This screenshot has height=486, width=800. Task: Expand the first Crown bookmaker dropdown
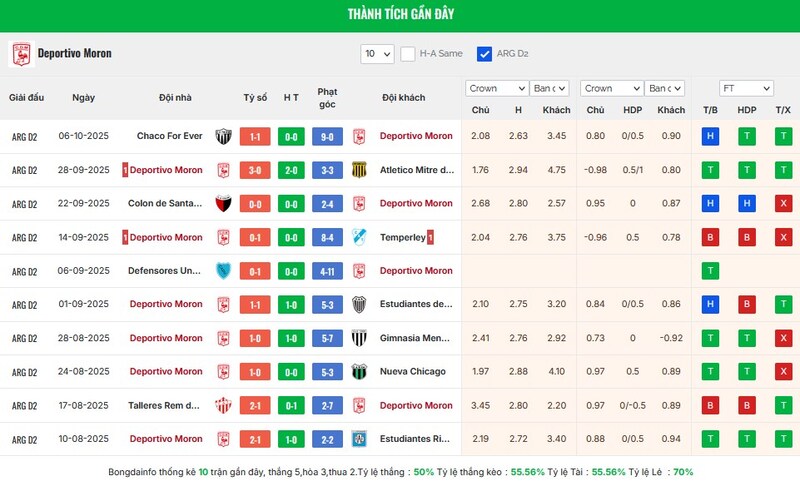(x=497, y=88)
